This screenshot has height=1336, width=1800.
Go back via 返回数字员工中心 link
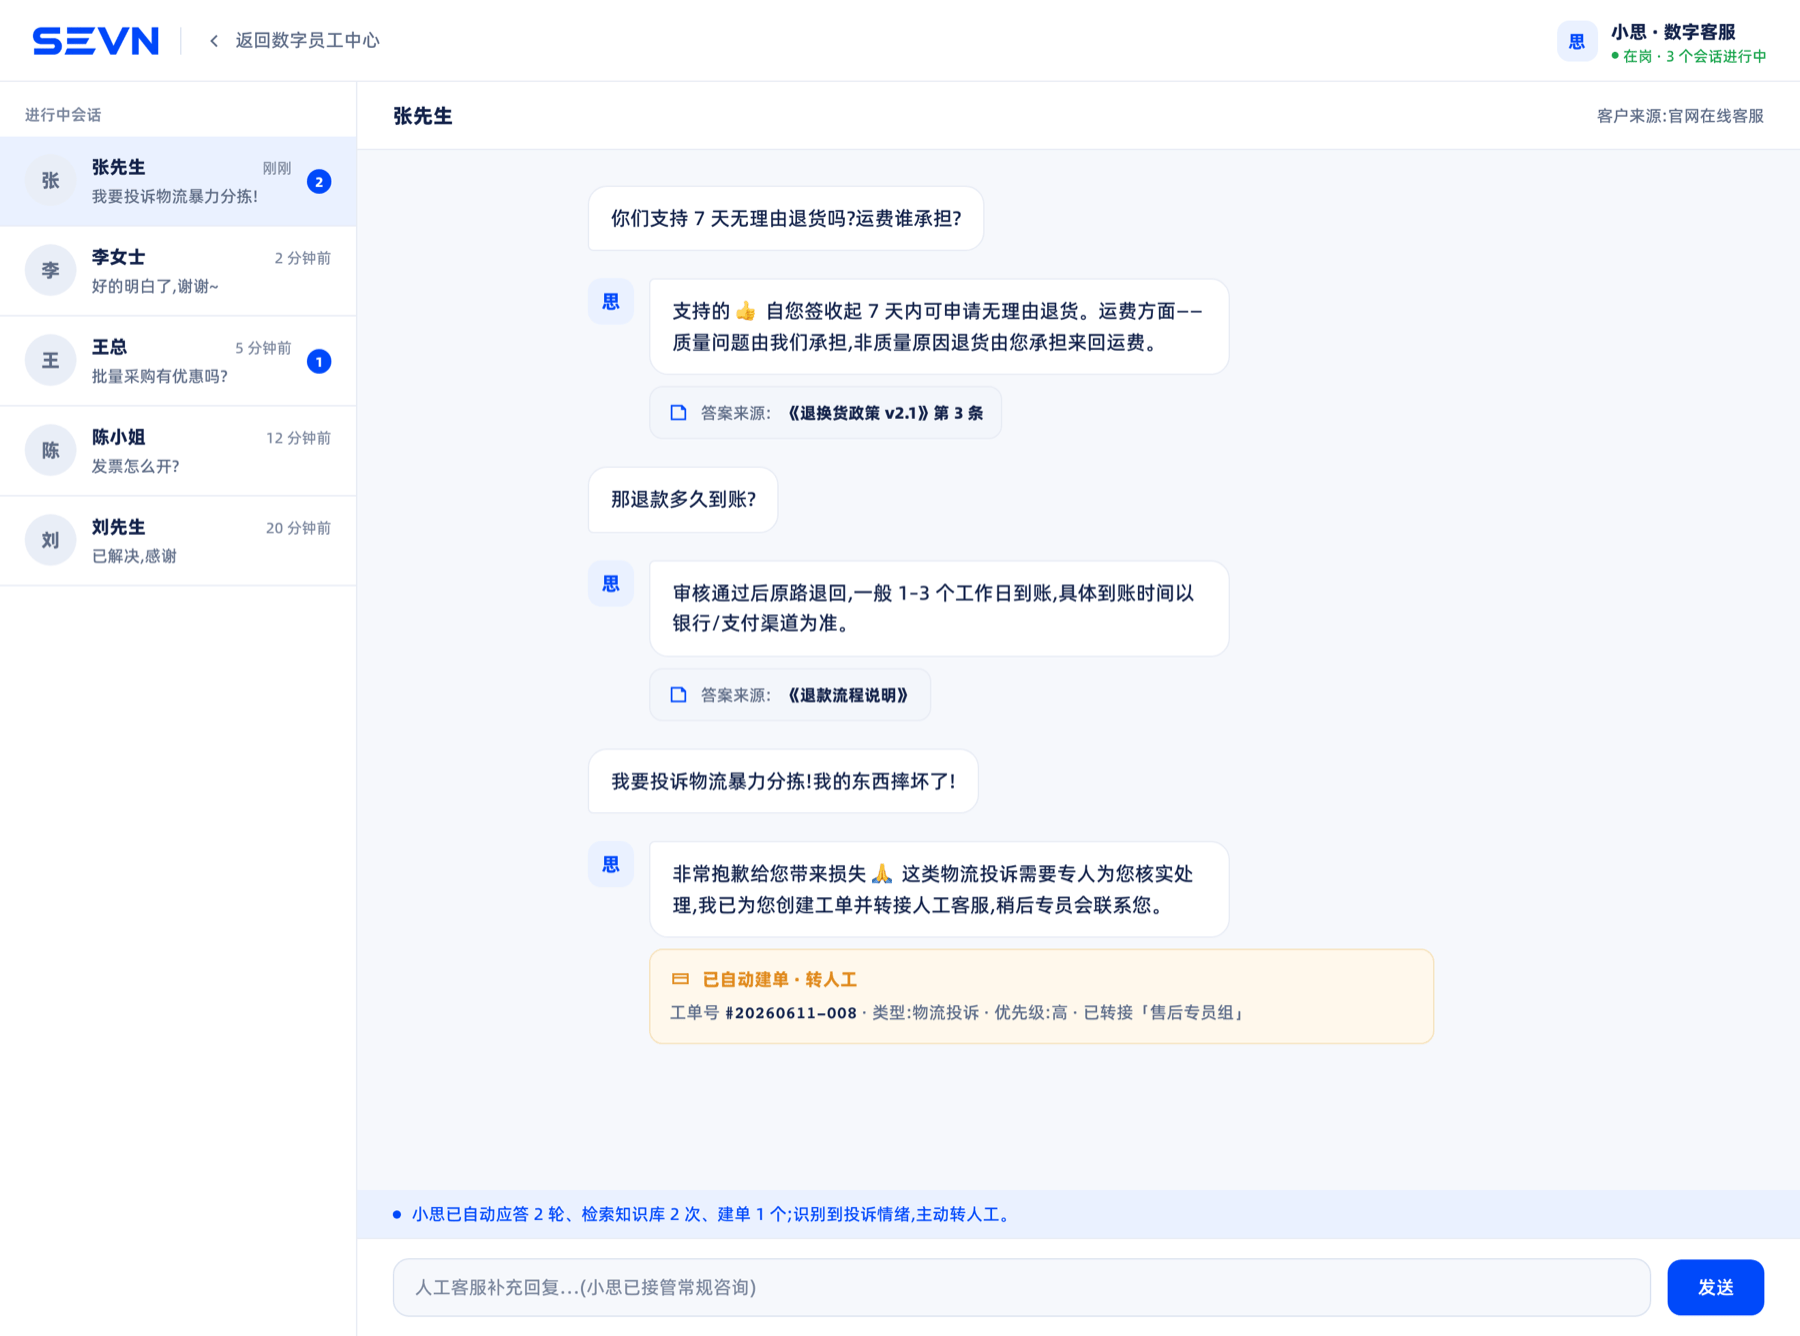(307, 41)
